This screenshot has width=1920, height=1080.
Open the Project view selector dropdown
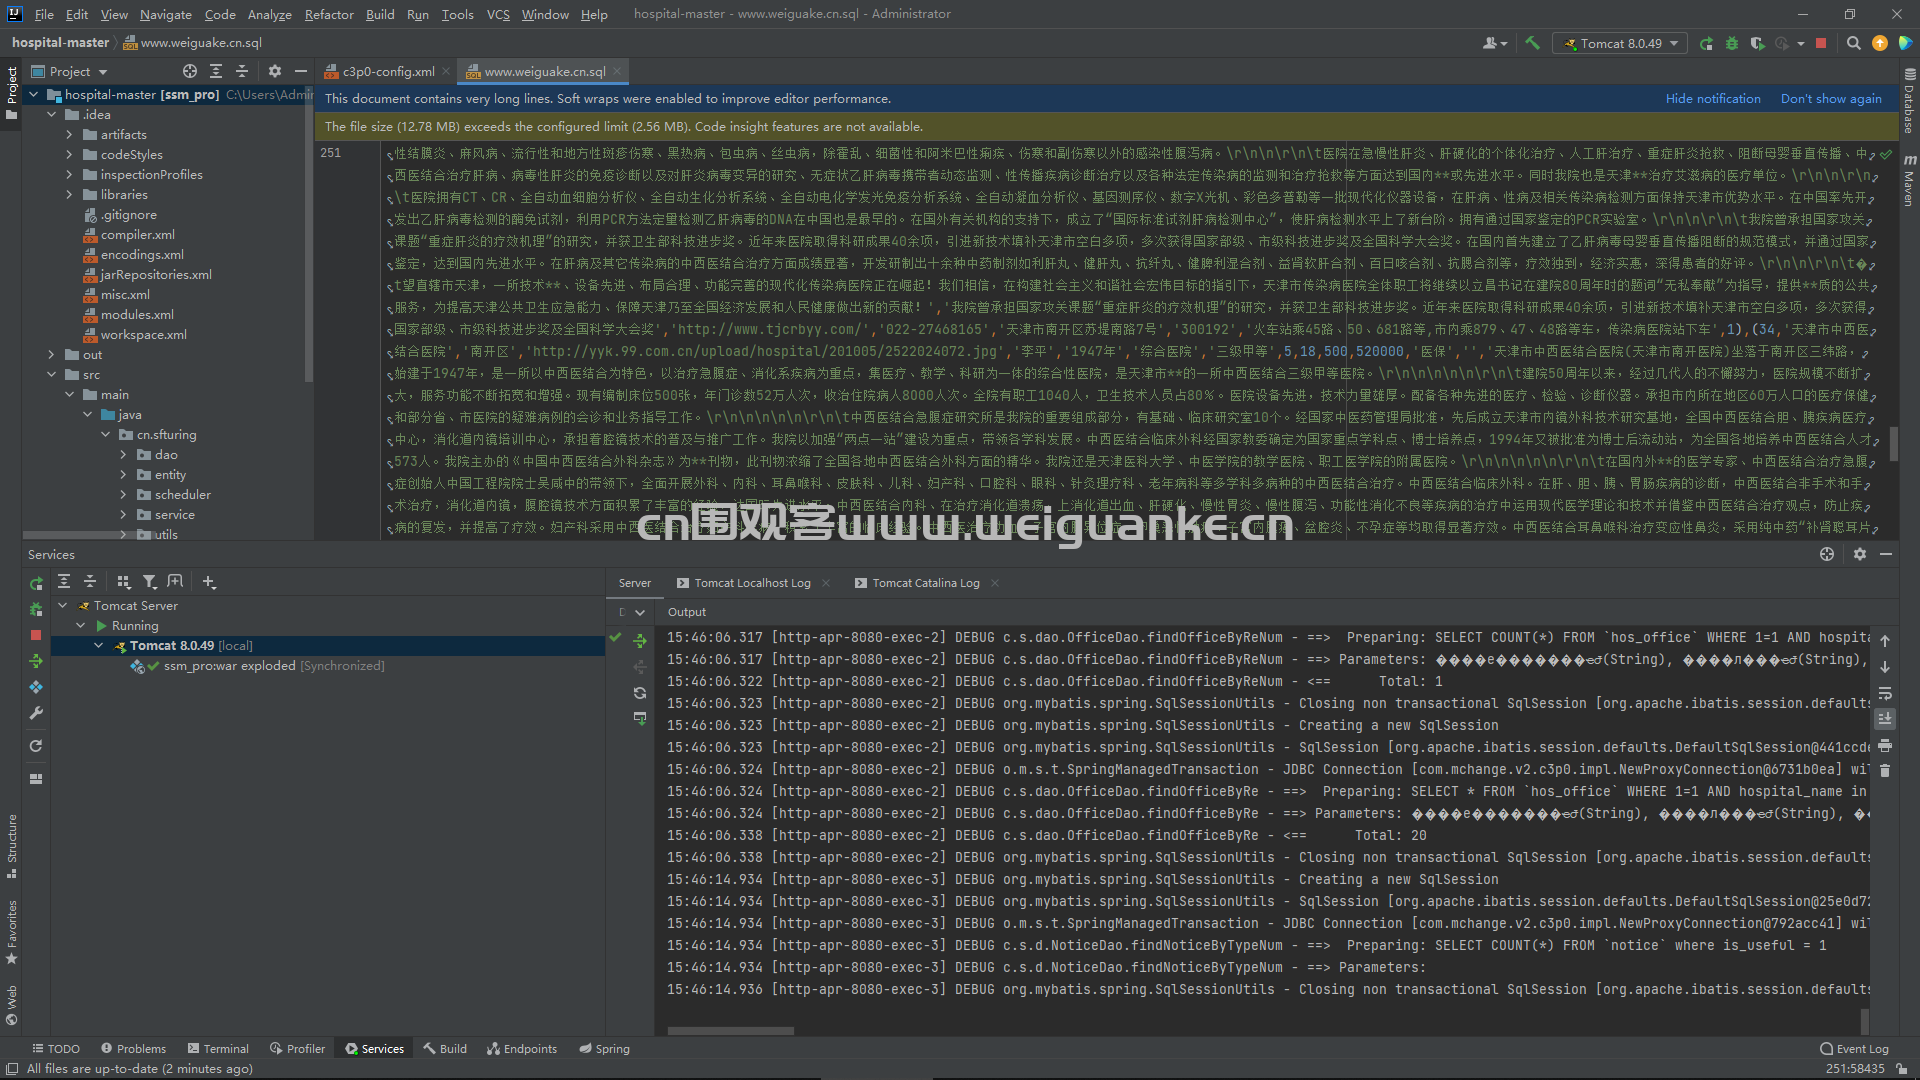click(x=69, y=71)
